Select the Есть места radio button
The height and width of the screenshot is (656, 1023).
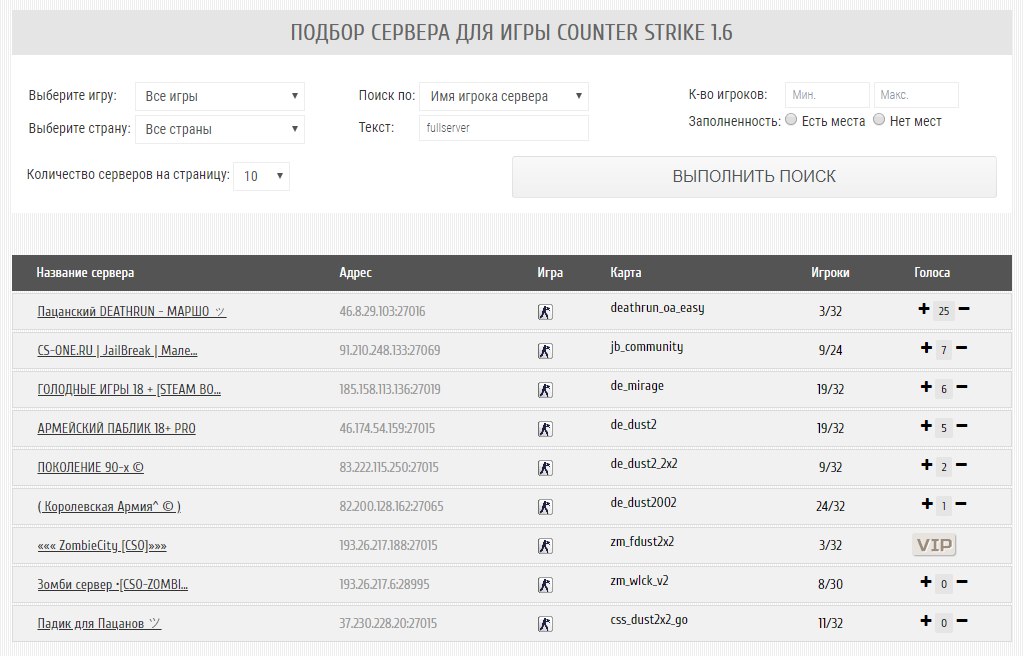point(791,119)
